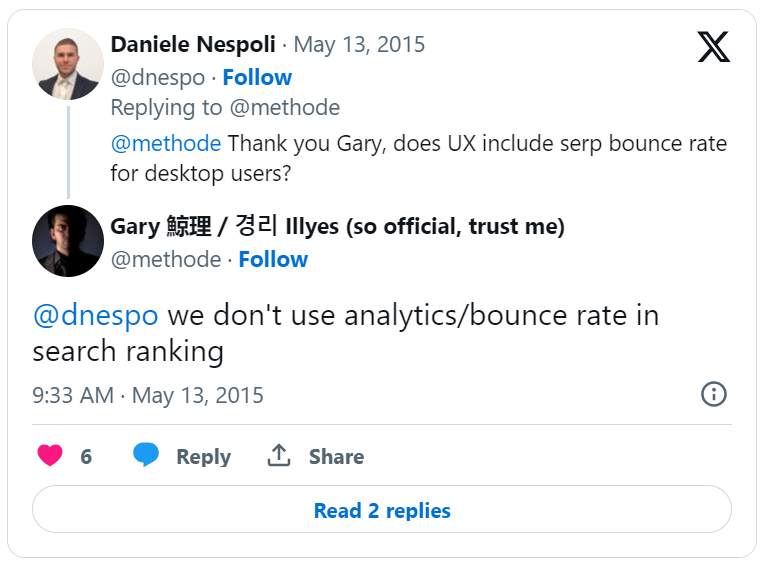763x564 pixels.
Task: Click the Share text label
Action: point(336,457)
